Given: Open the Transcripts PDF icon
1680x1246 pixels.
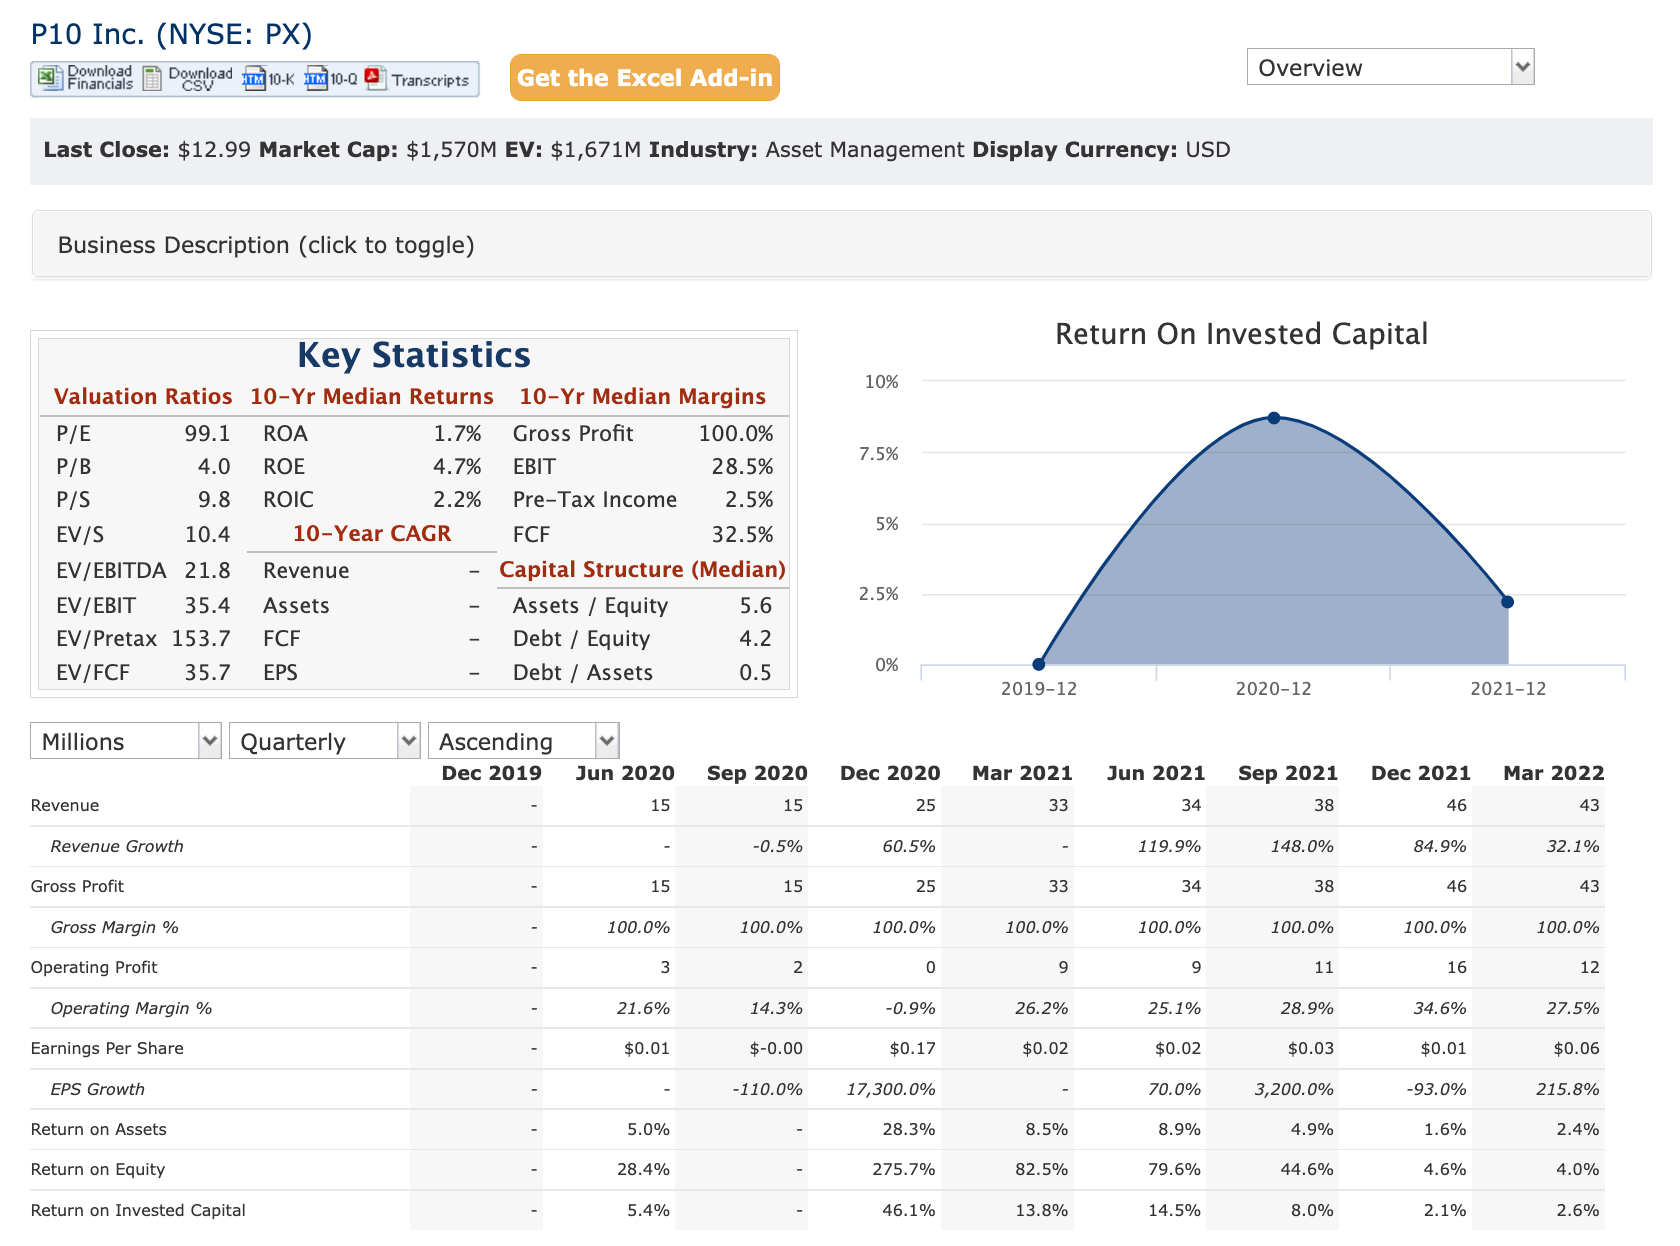Looking at the screenshot, I should tap(376, 78).
